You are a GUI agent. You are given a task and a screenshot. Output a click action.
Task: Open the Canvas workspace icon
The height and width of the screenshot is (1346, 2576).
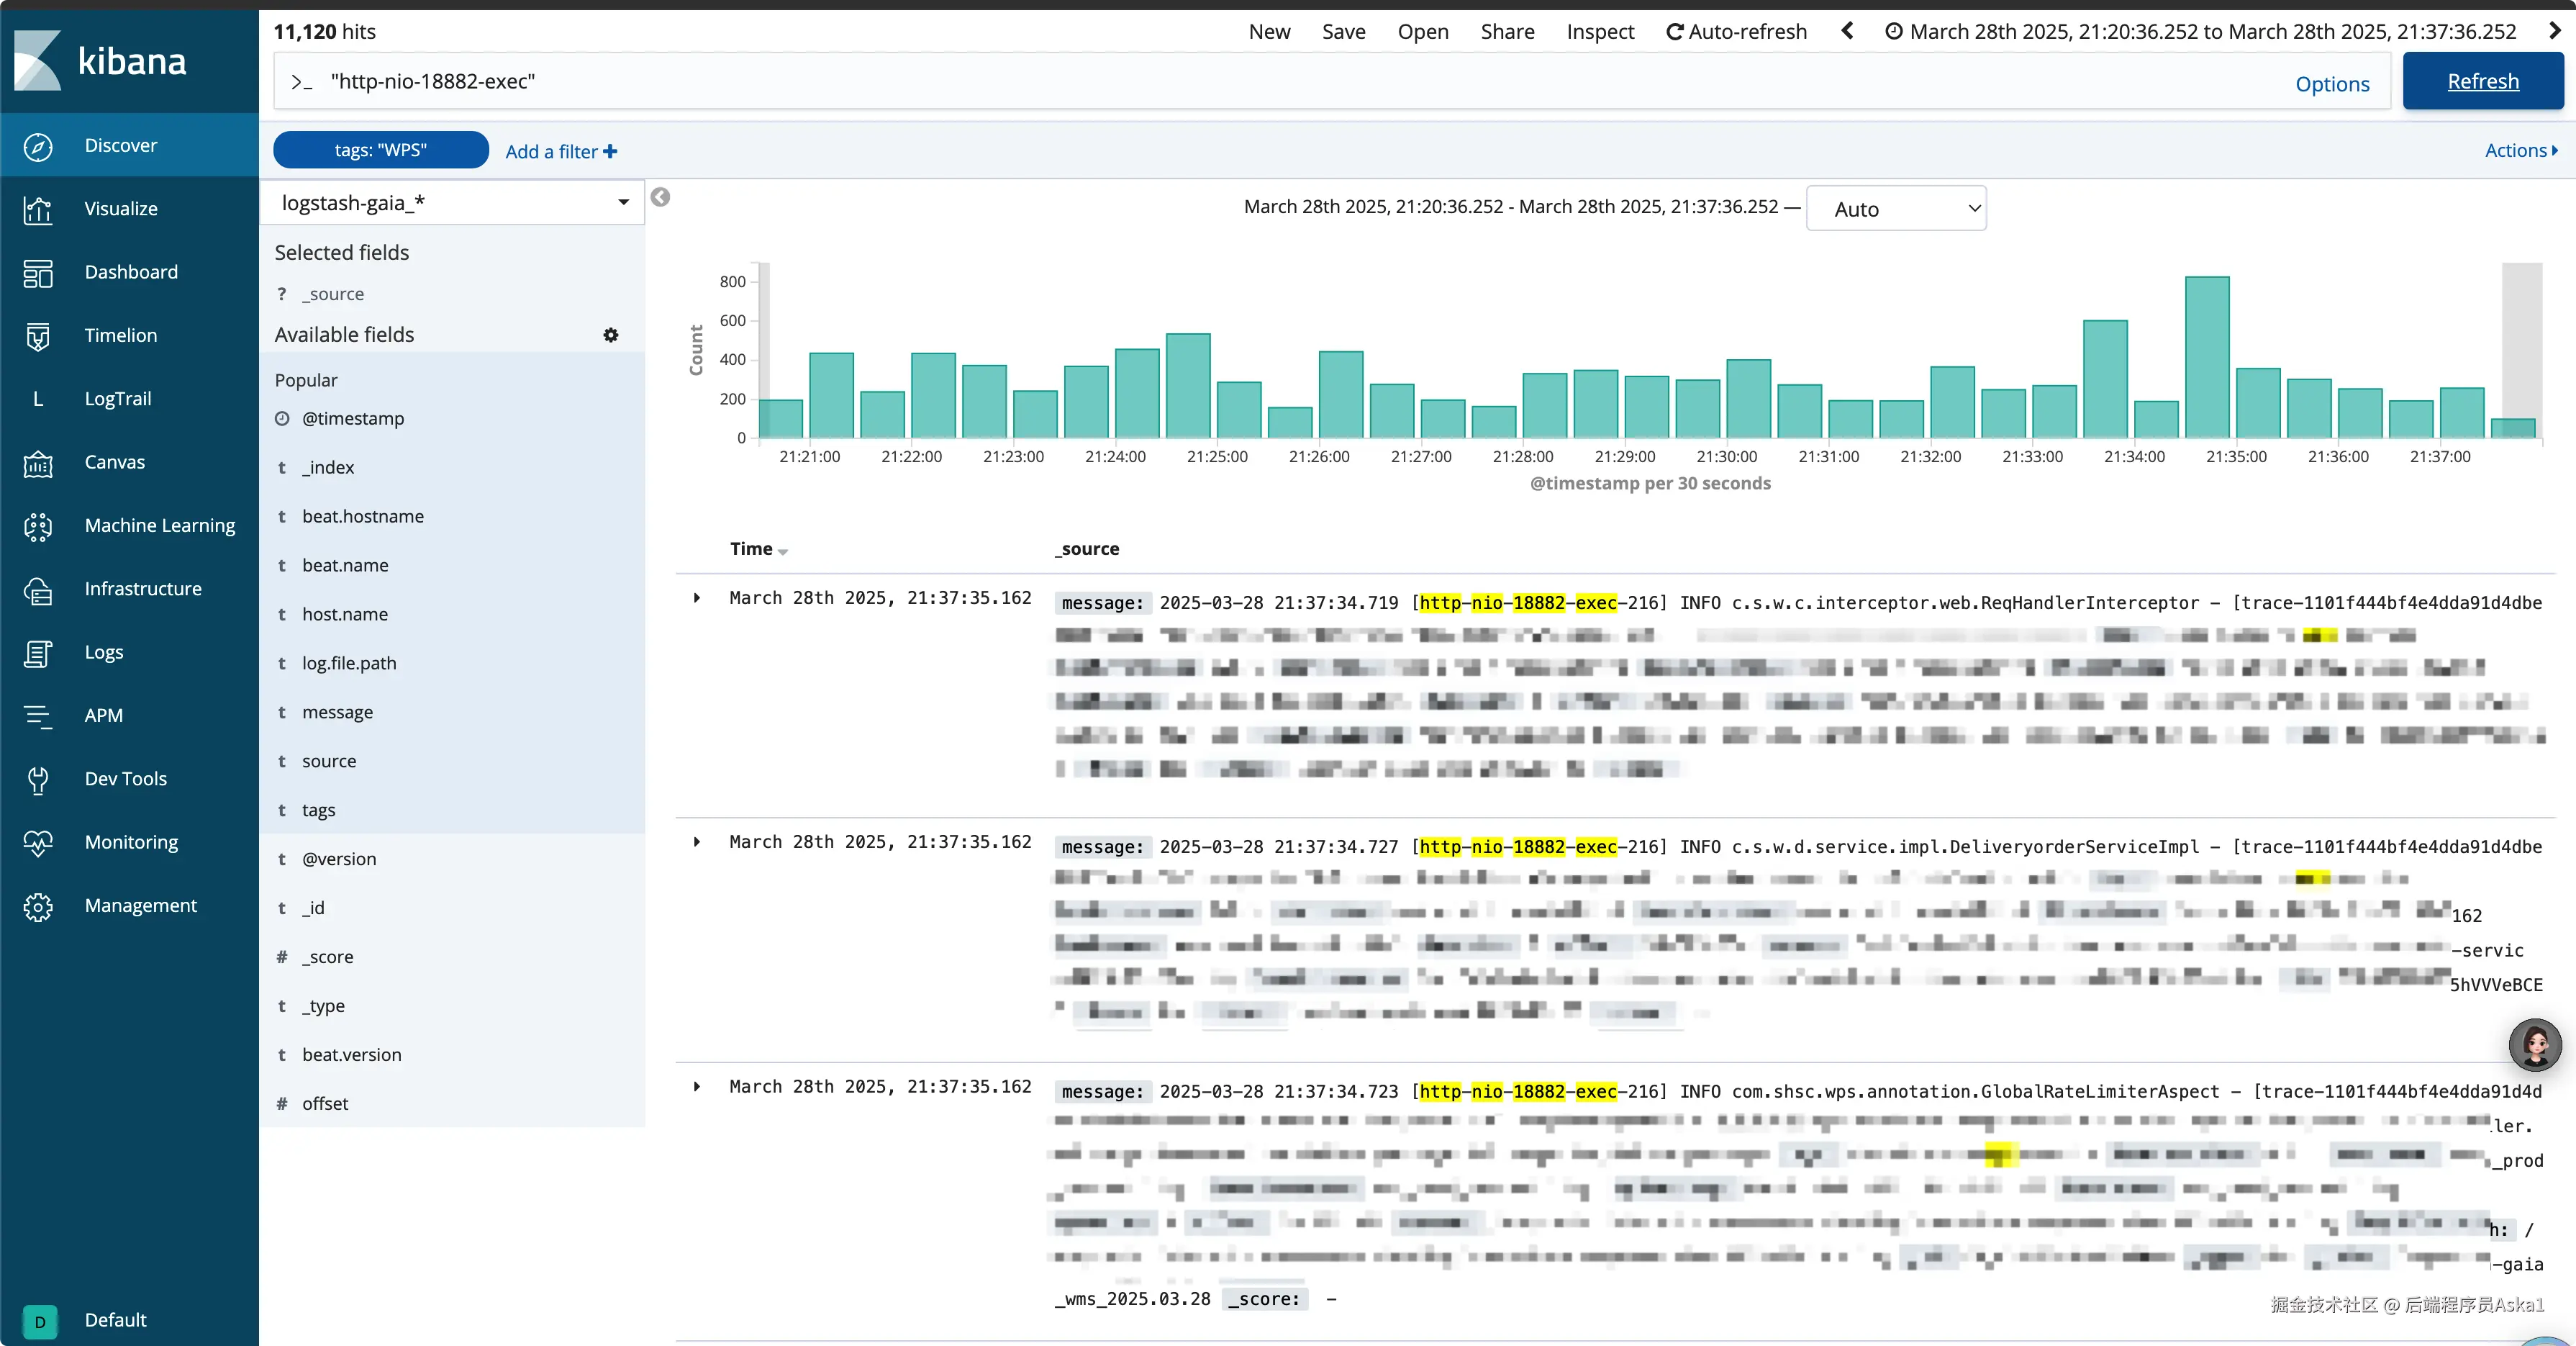(x=38, y=463)
